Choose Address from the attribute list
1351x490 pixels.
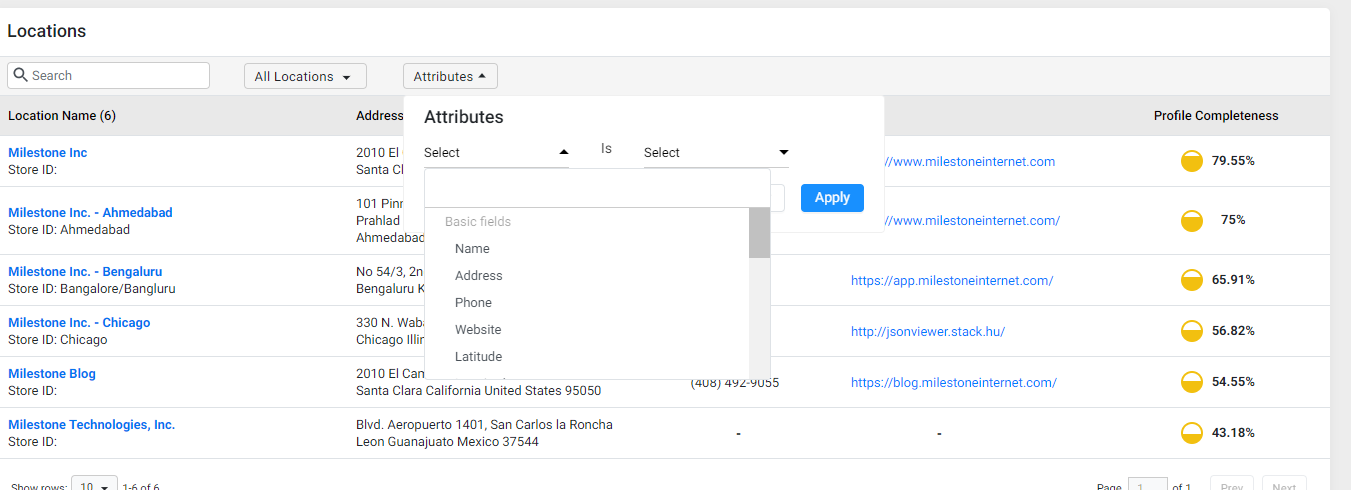point(478,275)
